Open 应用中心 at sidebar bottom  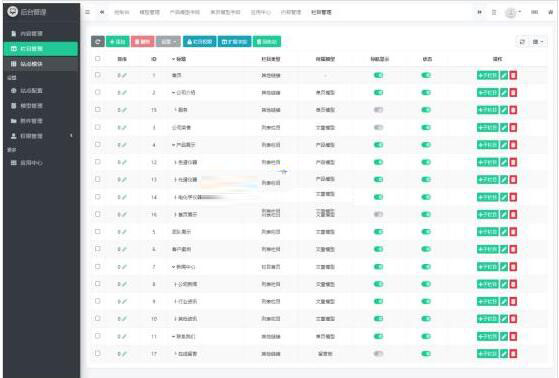click(40, 163)
